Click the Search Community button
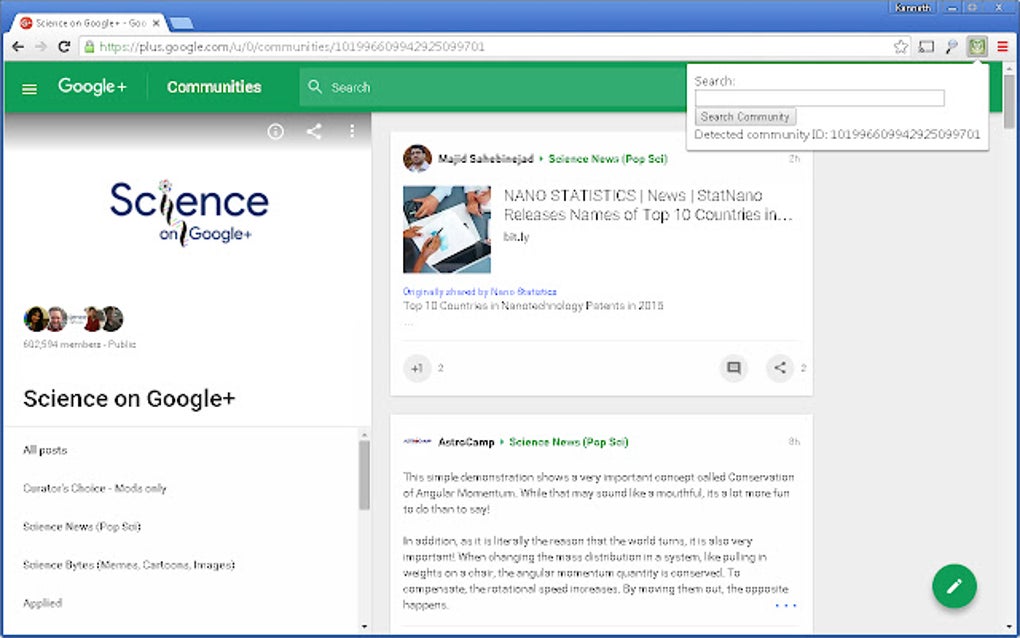This screenshot has height=638, width=1020. coord(745,117)
